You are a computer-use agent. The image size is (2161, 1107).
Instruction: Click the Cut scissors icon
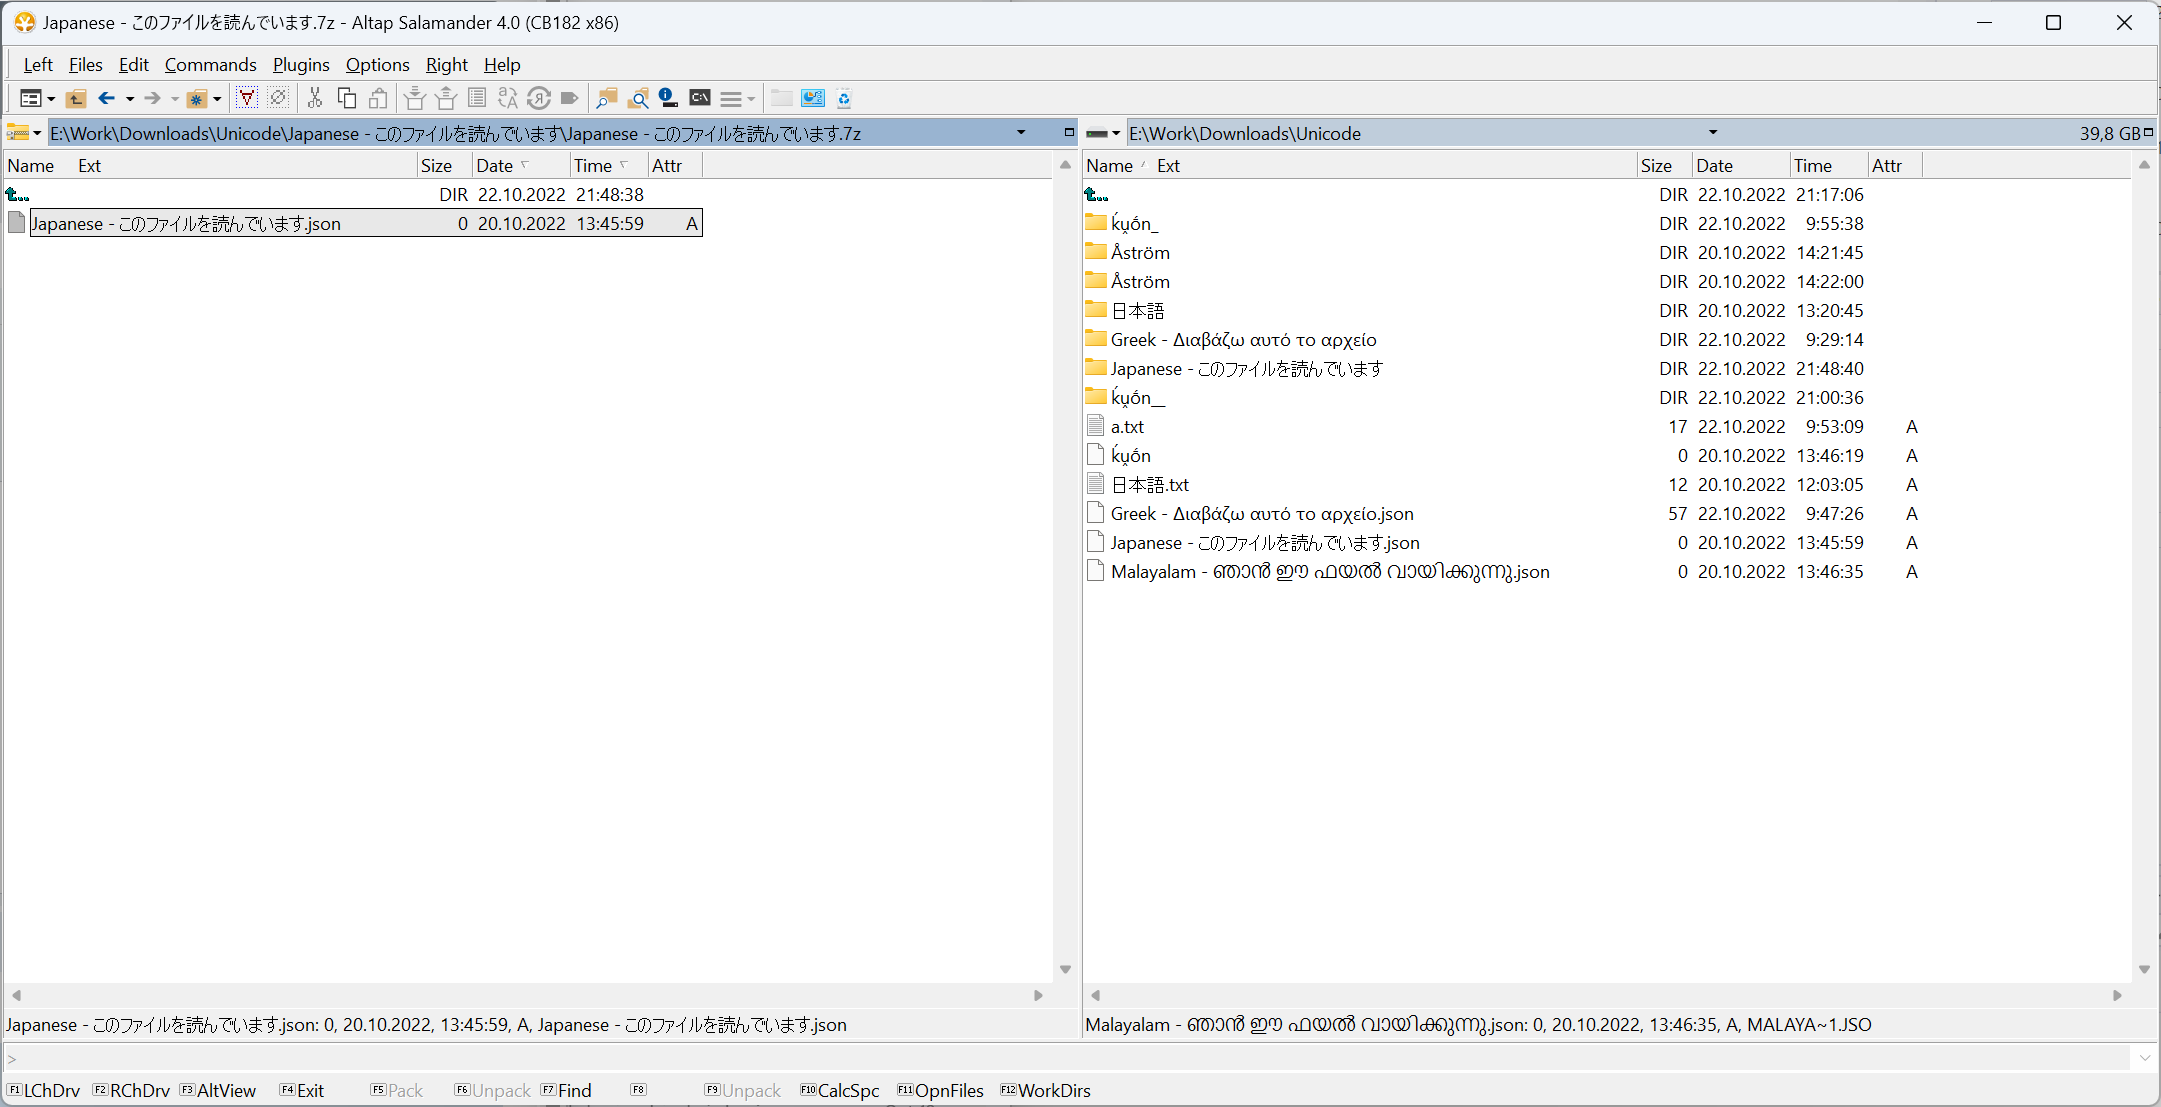[315, 98]
